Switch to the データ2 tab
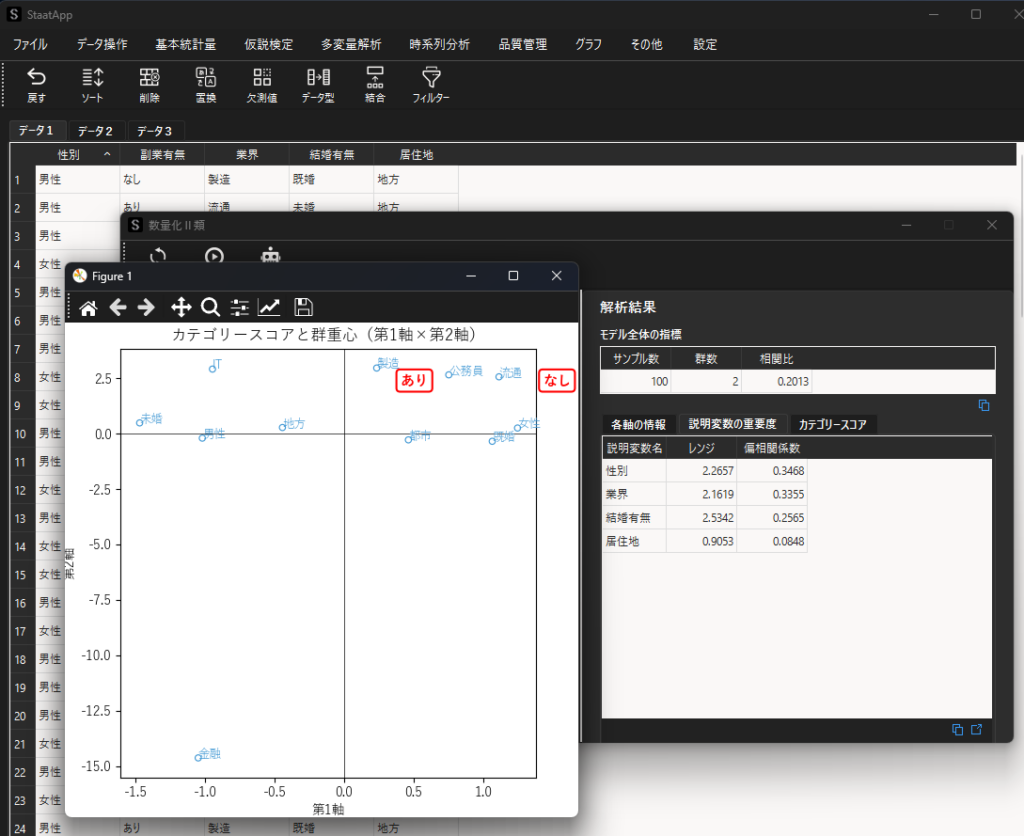This screenshot has width=1024, height=836. (x=95, y=130)
